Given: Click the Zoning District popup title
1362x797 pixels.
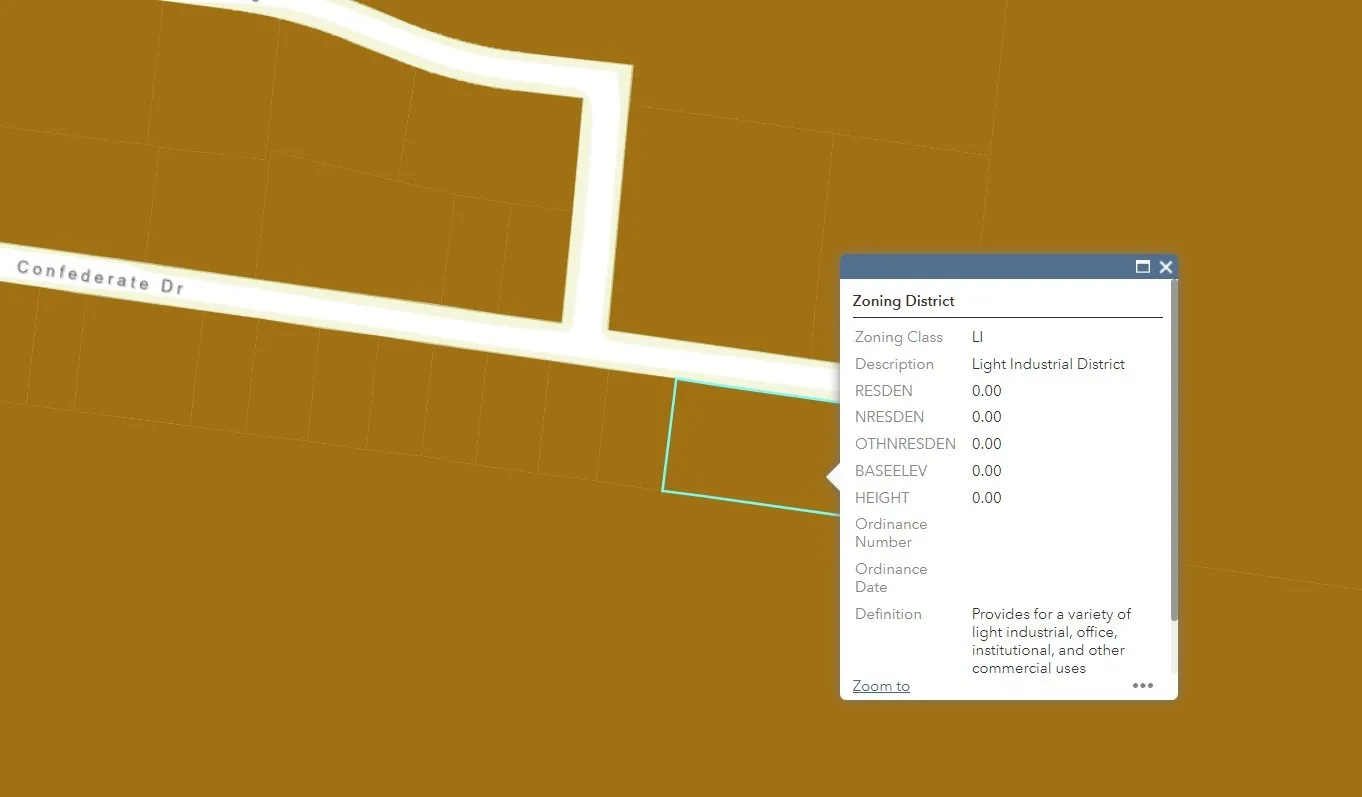Looking at the screenshot, I should [x=903, y=301].
